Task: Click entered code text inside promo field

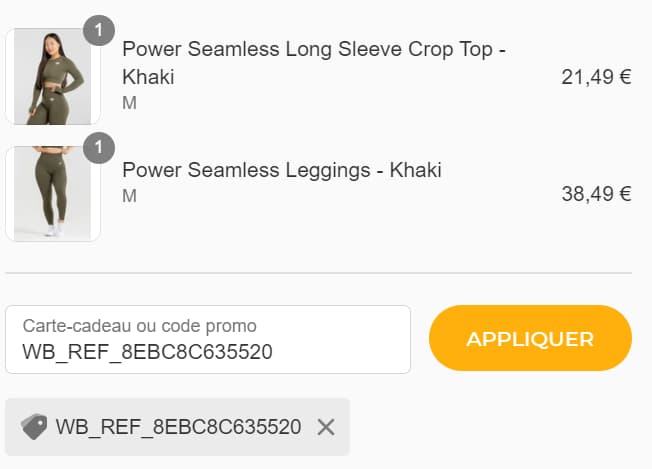Action: coord(147,352)
